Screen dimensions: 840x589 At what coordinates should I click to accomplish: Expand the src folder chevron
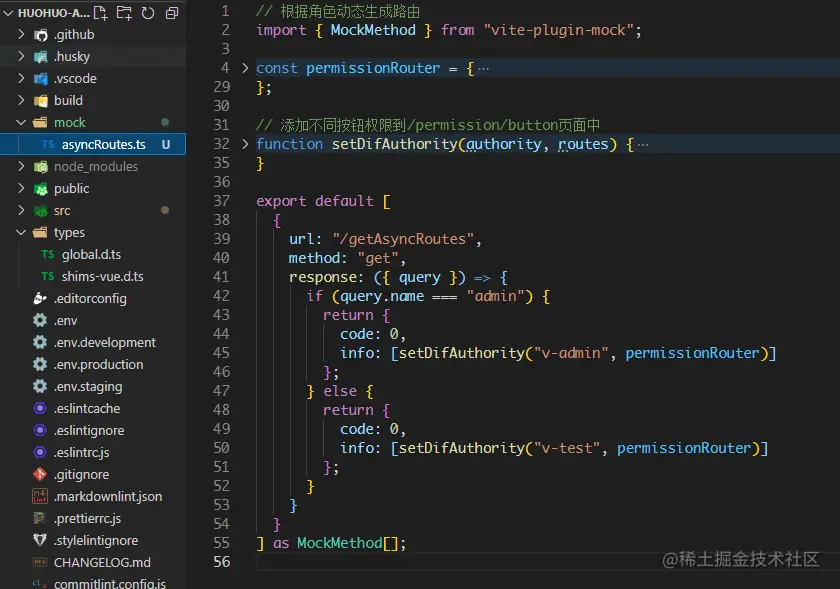pos(21,210)
